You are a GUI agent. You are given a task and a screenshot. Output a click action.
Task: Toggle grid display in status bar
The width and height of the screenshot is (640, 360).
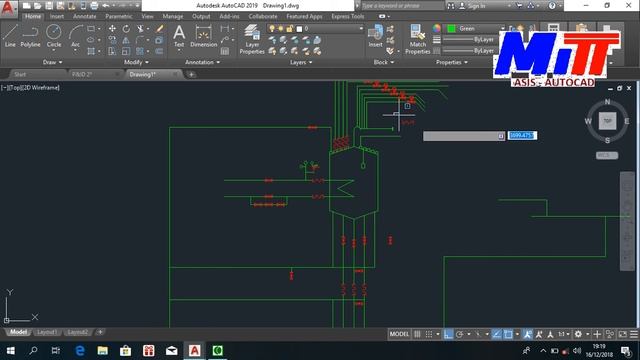[x=417, y=334]
